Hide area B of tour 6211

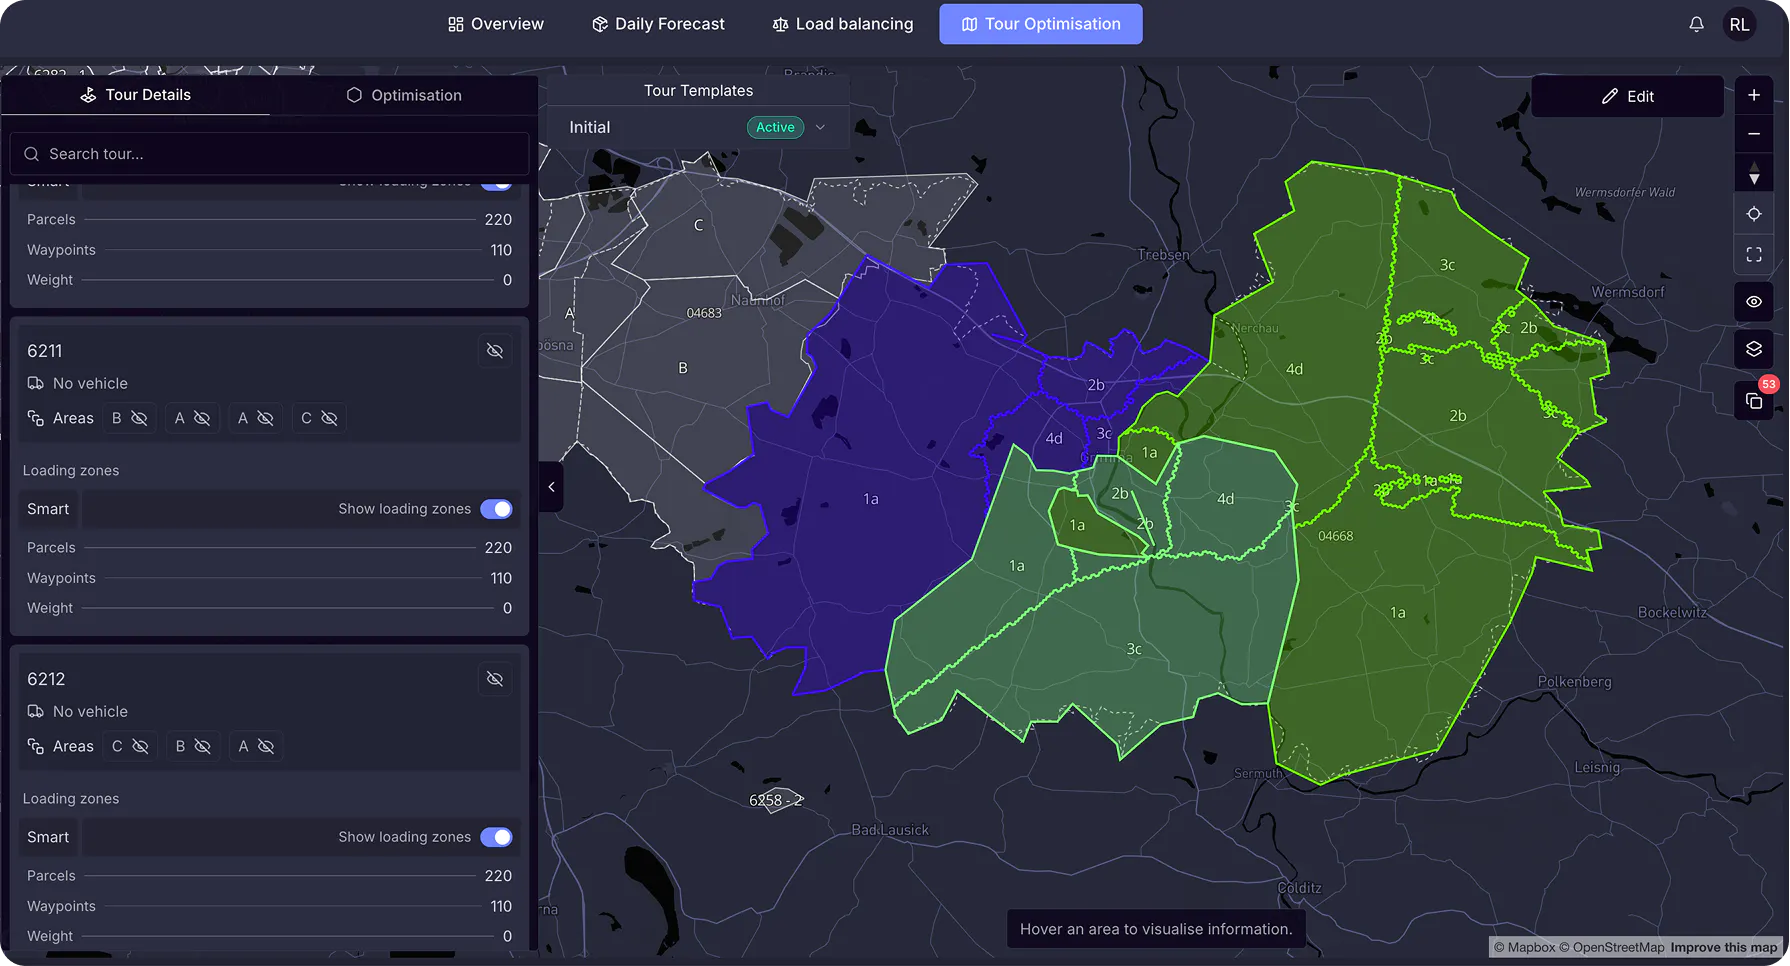click(139, 418)
